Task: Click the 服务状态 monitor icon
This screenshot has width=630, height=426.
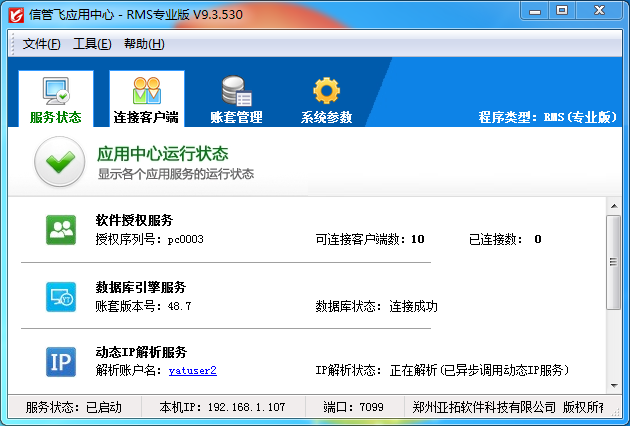Action: [x=55, y=91]
